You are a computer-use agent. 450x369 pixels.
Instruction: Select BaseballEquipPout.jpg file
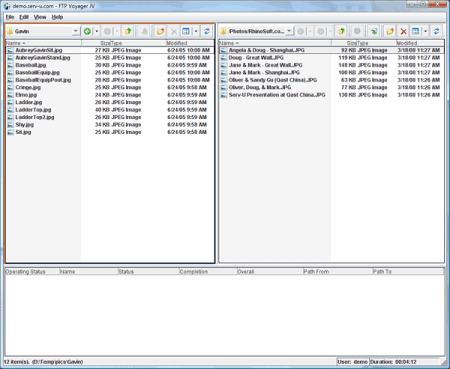point(43,80)
